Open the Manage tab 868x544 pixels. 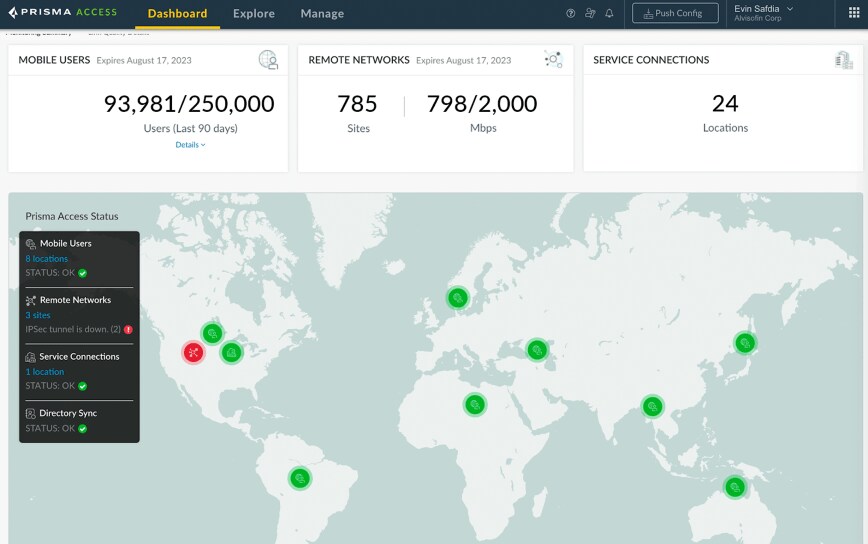point(322,14)
